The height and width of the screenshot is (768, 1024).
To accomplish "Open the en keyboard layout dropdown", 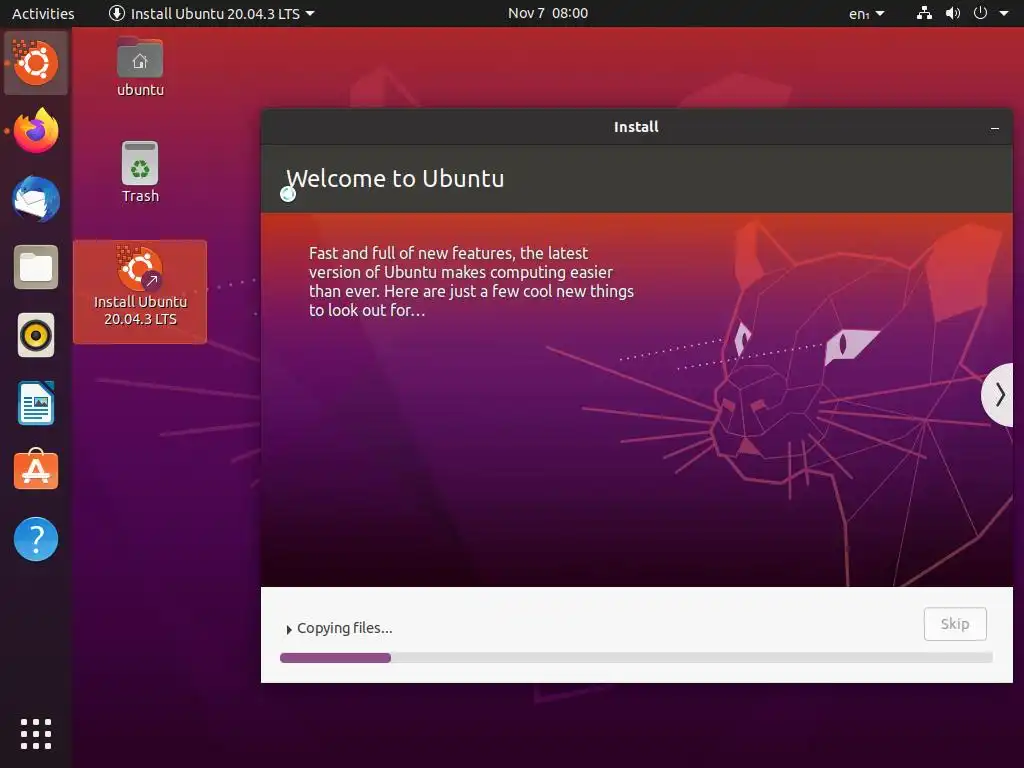I will tap(867, 13).
